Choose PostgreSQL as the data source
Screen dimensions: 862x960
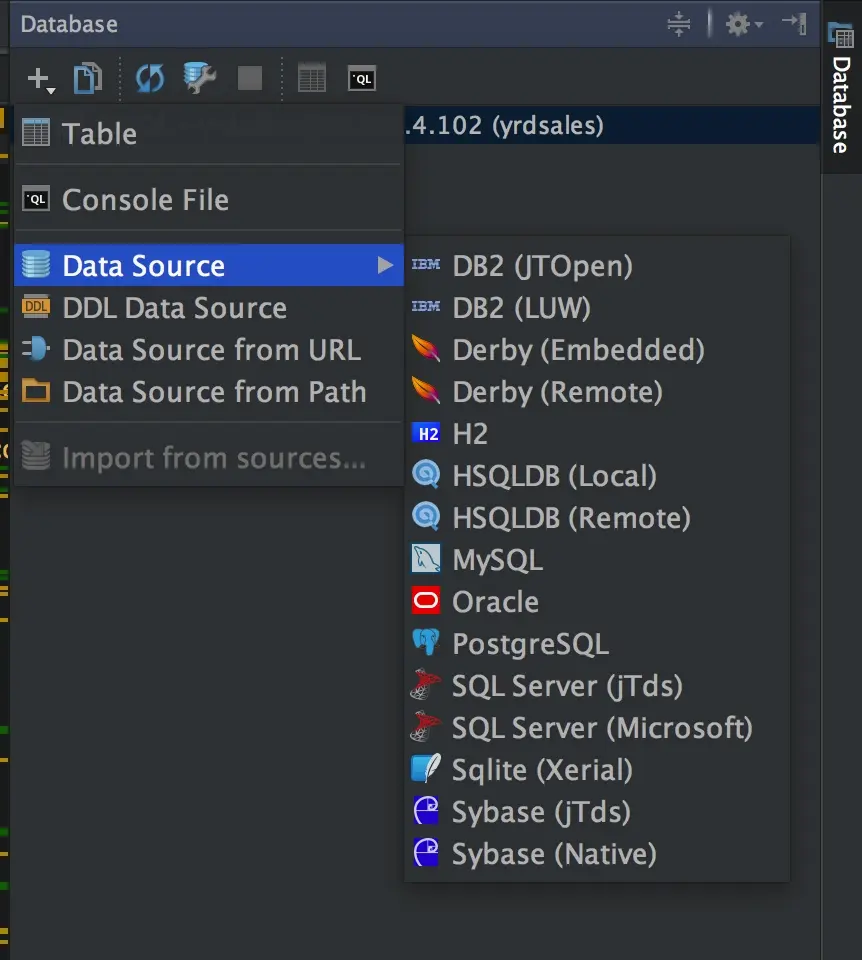[x=530, y=644]
